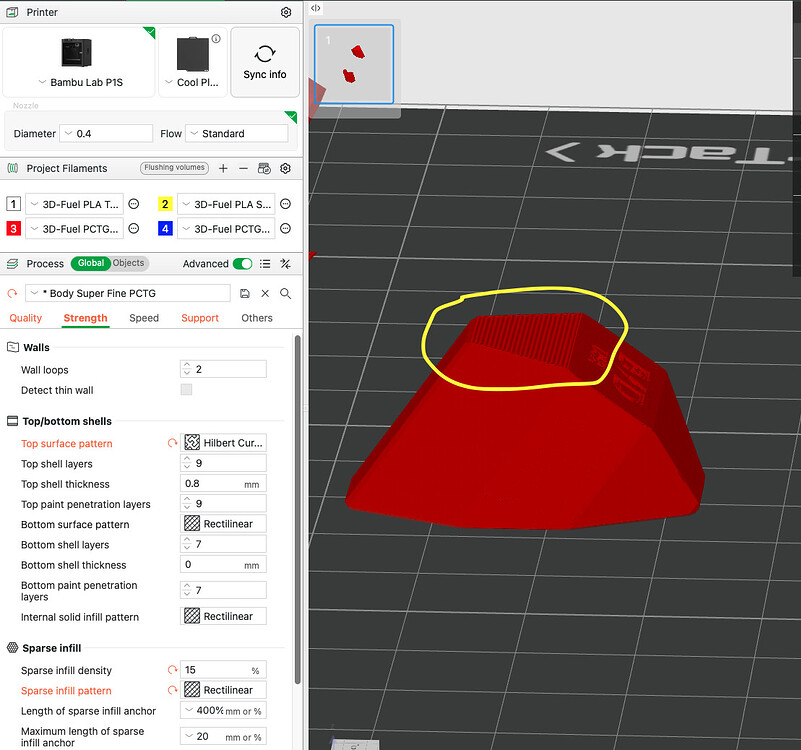Click the Wall loops value field
Viewport: 801px width, 750px height.
click(223, 369)
